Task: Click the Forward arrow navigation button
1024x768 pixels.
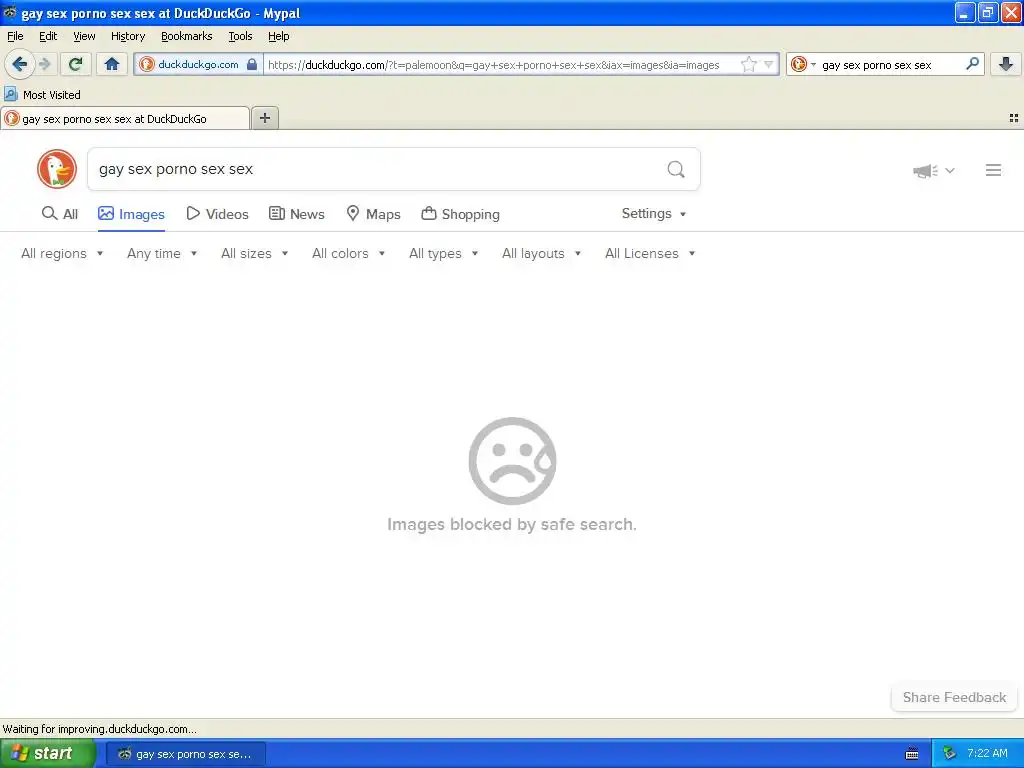Action: coord(44,64)
